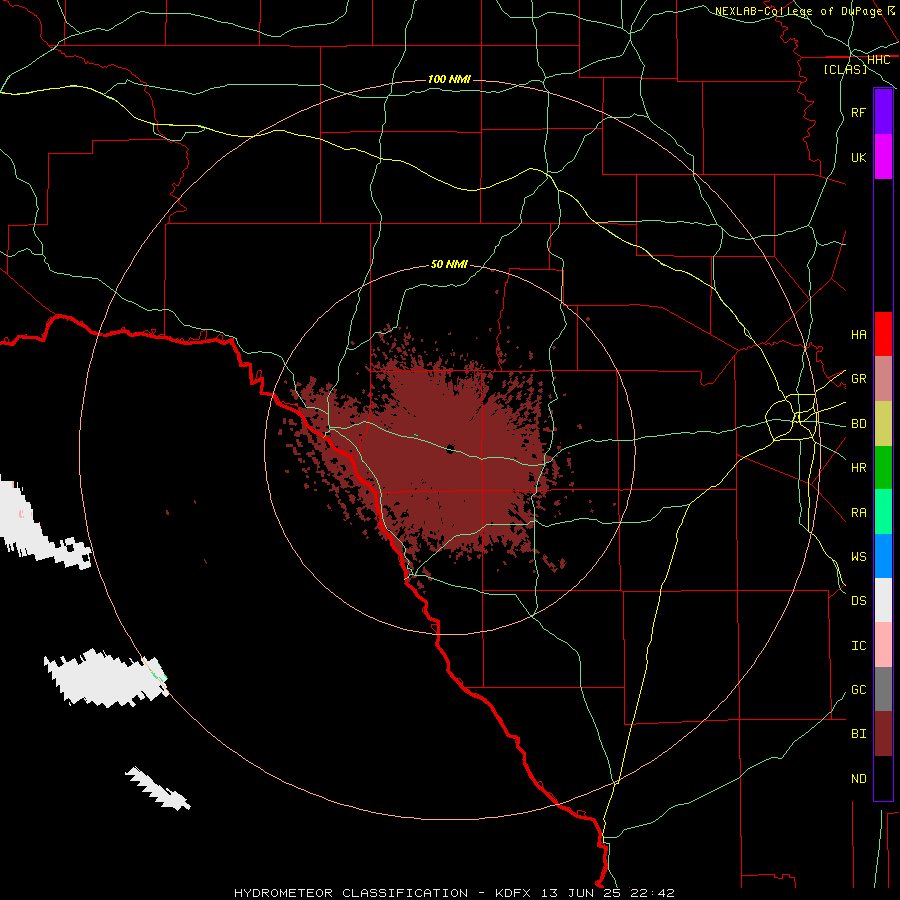The height and width of the screenshot is (900, 900).
Task: Click the UK legend label
Action: [x=858, y=157]
